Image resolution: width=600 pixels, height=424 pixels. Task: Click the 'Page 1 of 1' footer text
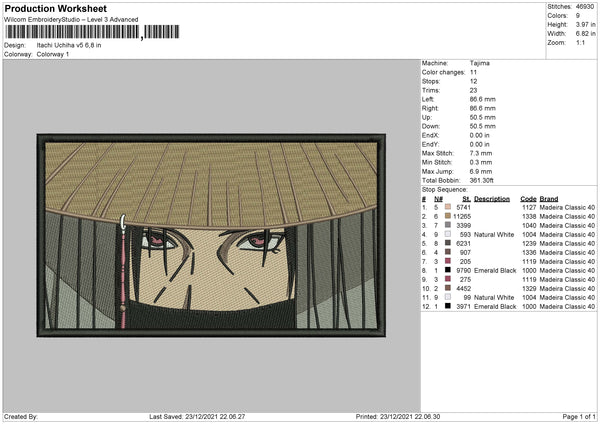pyautogui.click(x=579, y=416)
